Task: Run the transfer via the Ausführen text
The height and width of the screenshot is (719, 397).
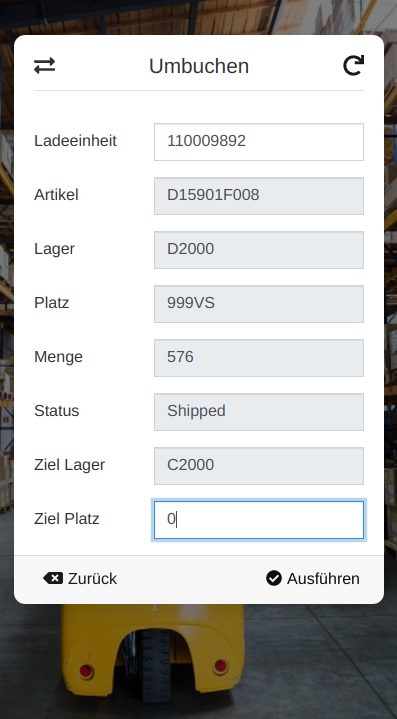Action: (x=323, y=579)
